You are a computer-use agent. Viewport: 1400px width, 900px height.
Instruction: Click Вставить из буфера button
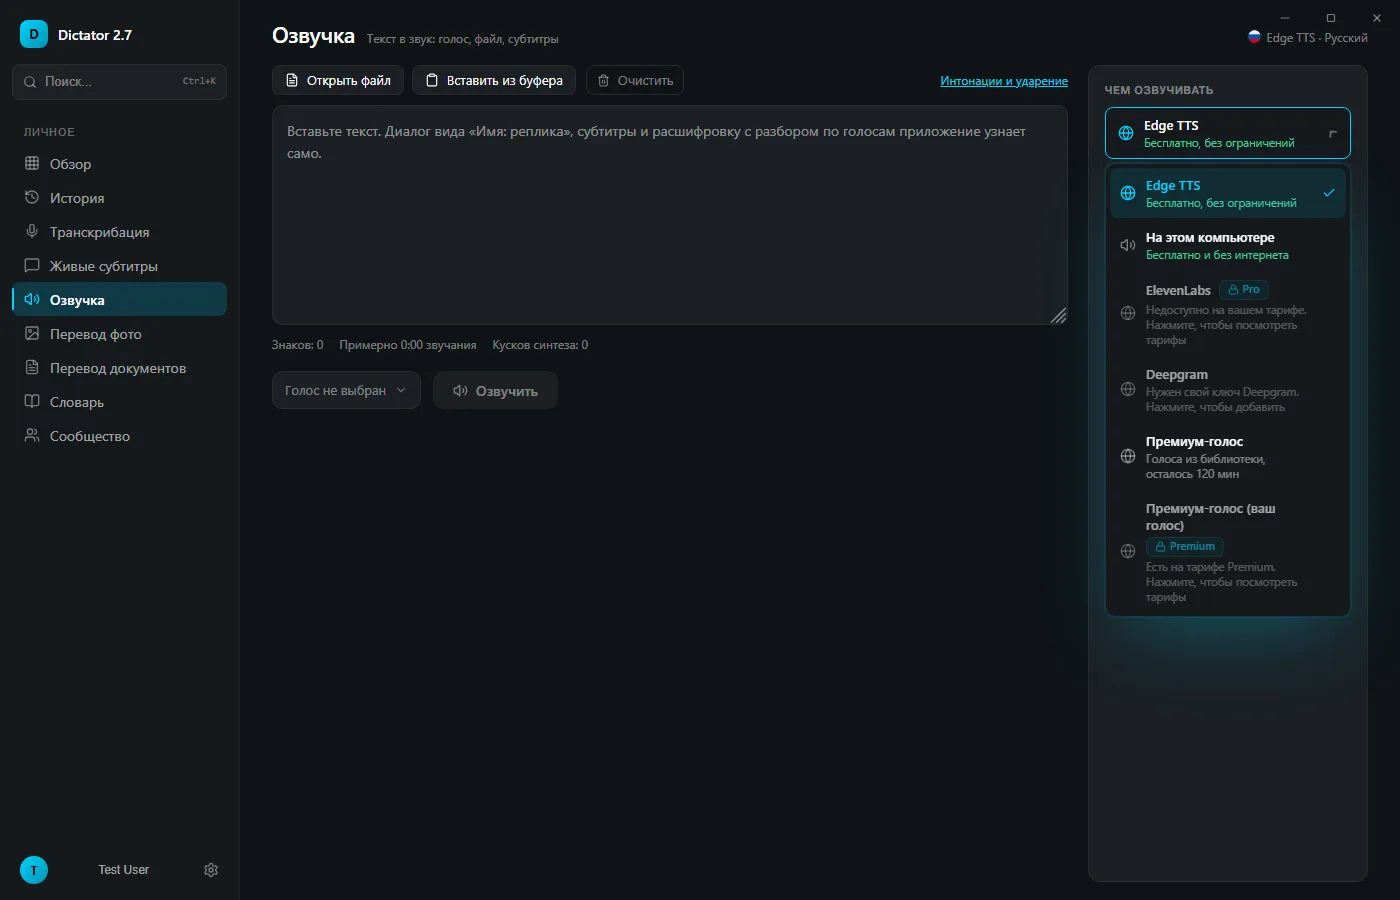click(494, 80)
